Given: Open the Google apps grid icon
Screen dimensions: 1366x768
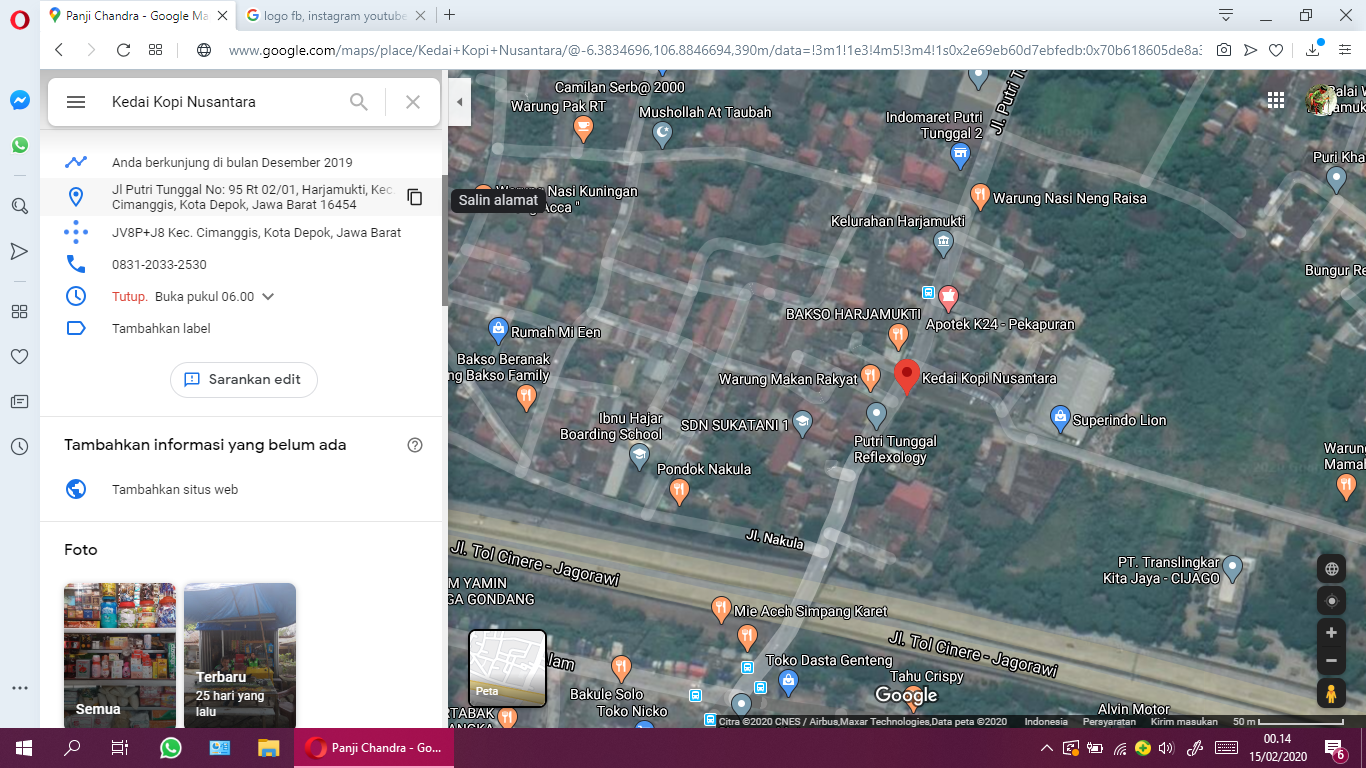Looking at the screenshot, I should (1276, 100).
